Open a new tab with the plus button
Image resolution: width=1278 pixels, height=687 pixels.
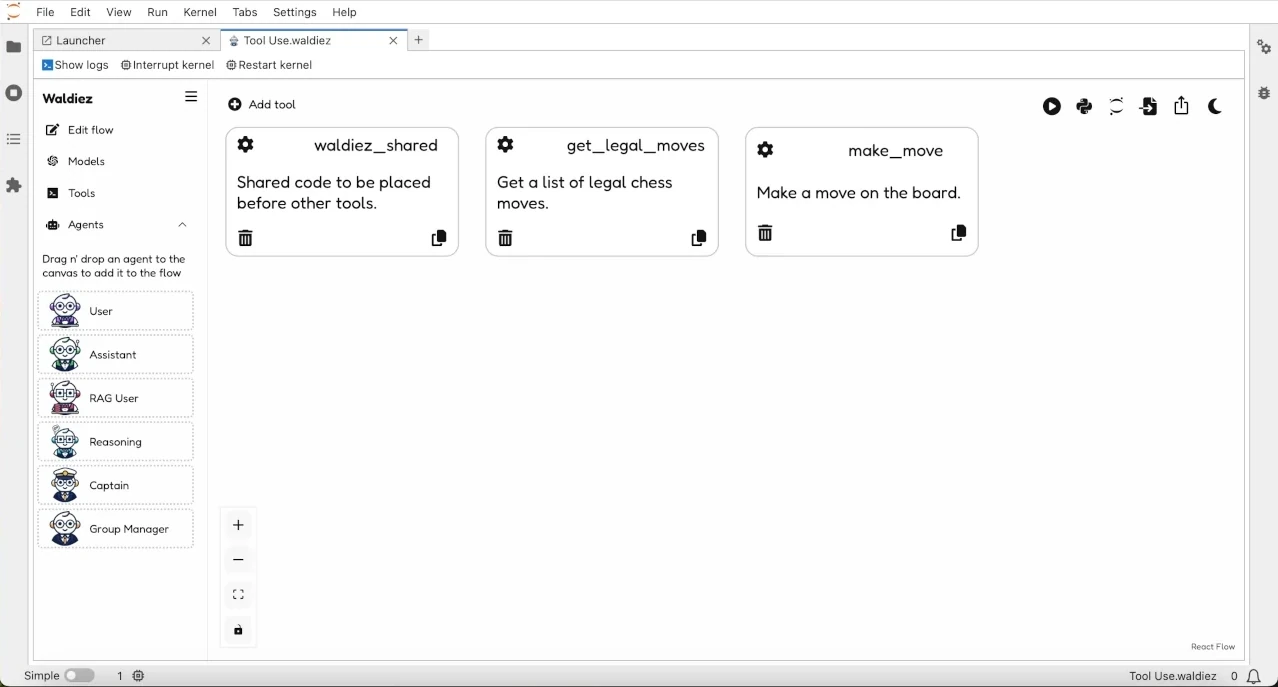pos(418,39)
